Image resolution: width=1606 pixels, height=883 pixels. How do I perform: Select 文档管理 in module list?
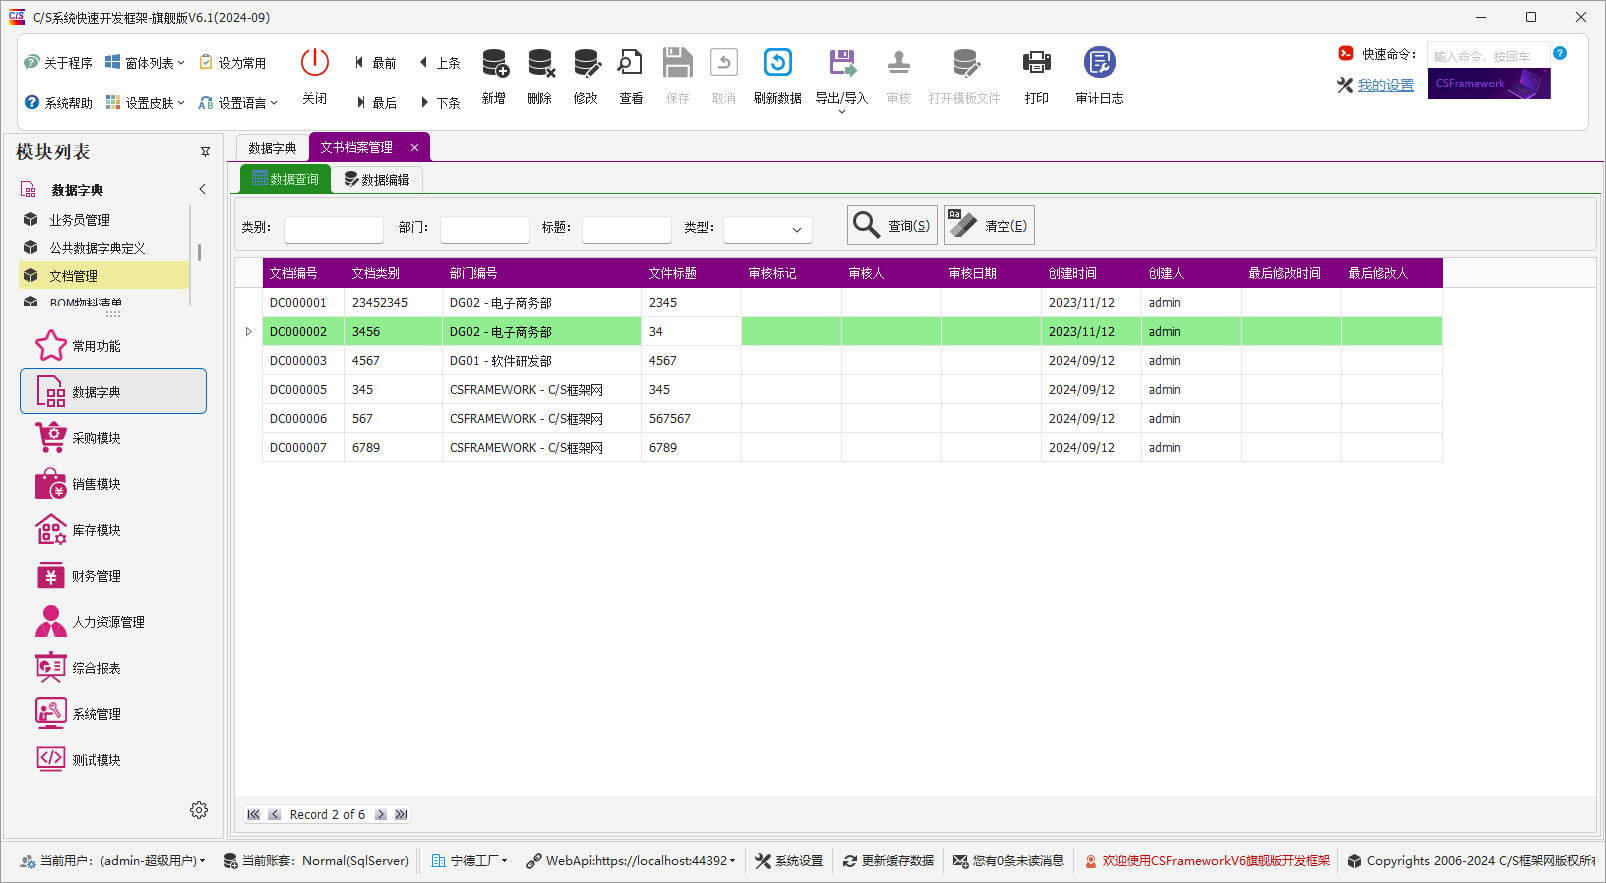pyautogui.click(x=104, y=276)
